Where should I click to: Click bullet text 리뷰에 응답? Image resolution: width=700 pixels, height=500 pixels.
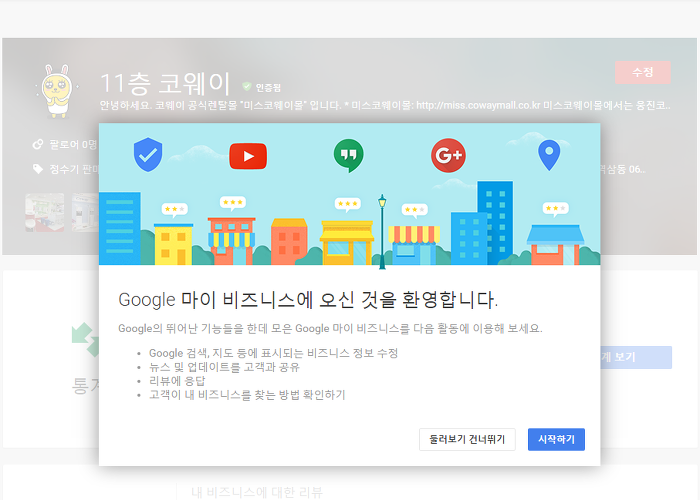177,381
